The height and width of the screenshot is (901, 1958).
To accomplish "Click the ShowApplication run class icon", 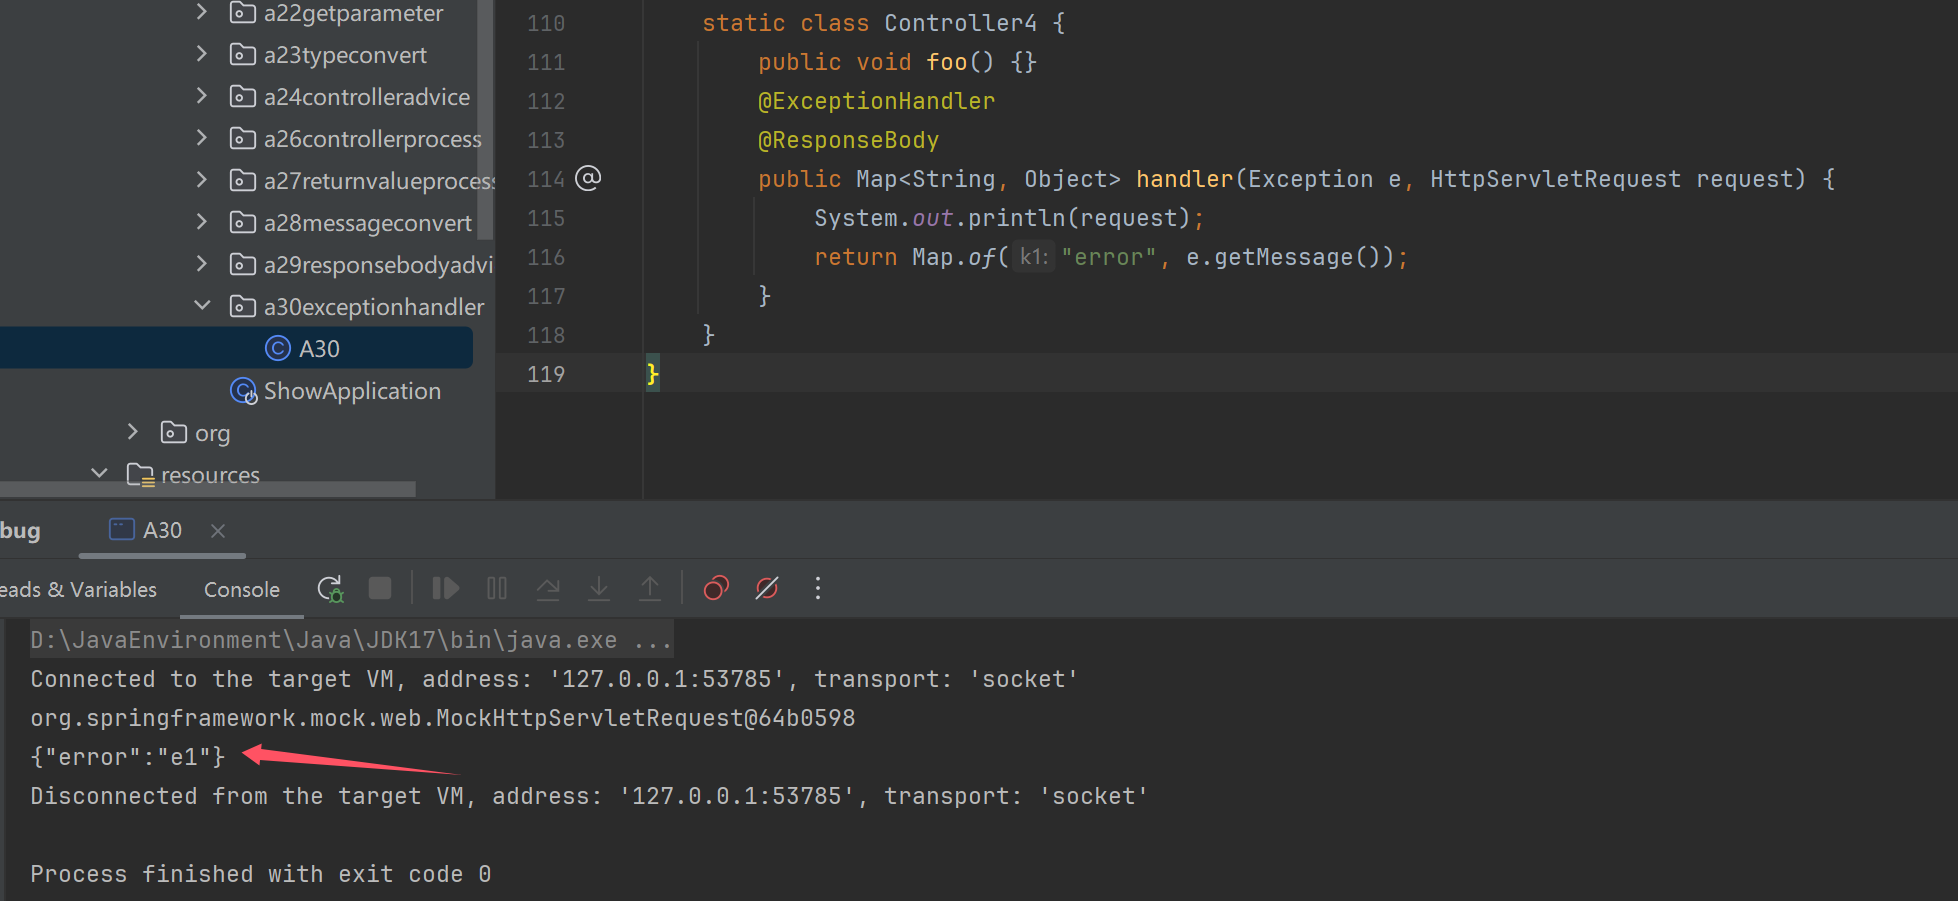I will pyautogui.click(x=244, y=391).
